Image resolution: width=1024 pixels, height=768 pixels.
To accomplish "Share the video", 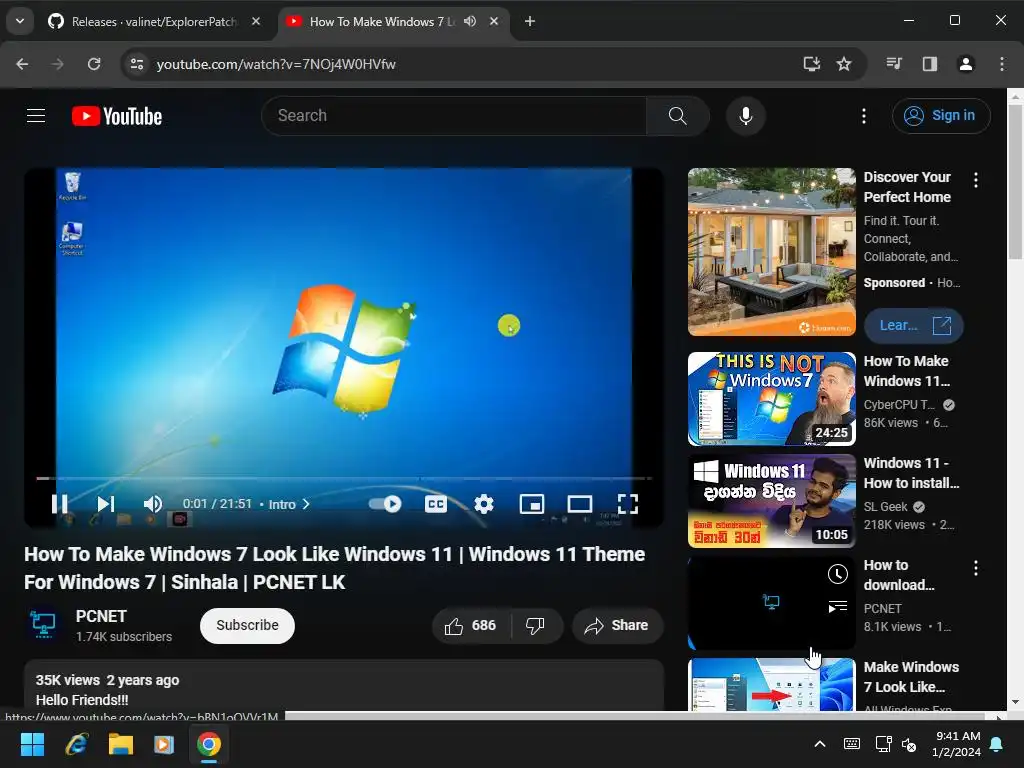I will (618, 626).
